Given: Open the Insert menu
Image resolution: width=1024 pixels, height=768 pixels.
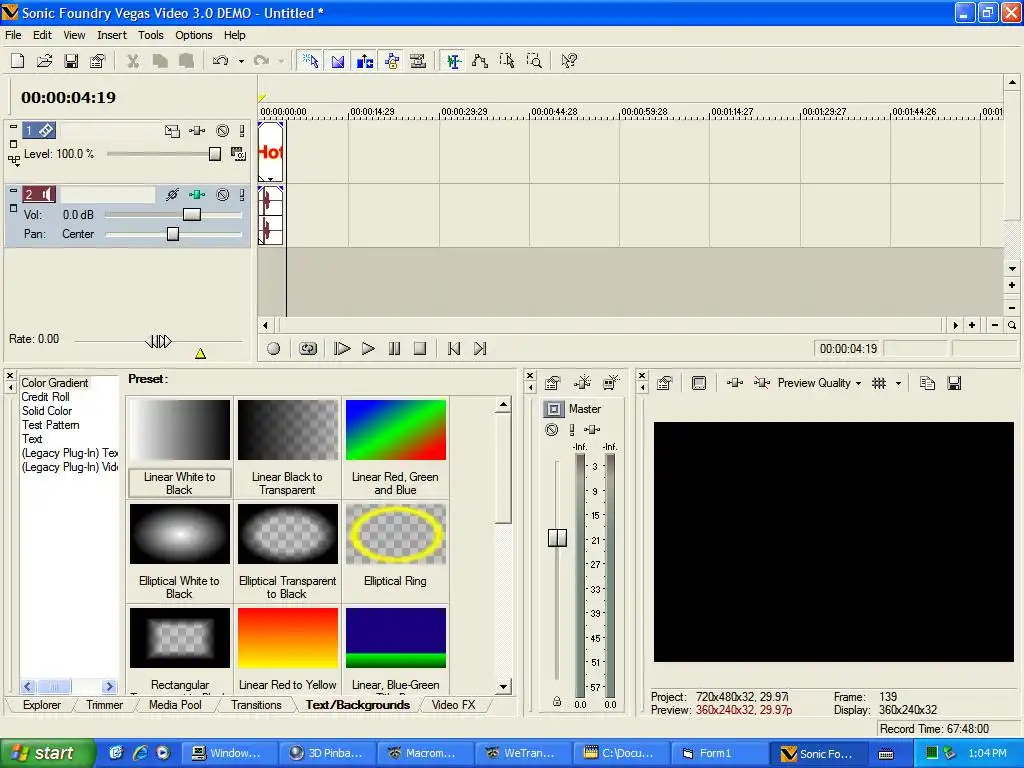Looking at the screenshot, I should (112, 35).
